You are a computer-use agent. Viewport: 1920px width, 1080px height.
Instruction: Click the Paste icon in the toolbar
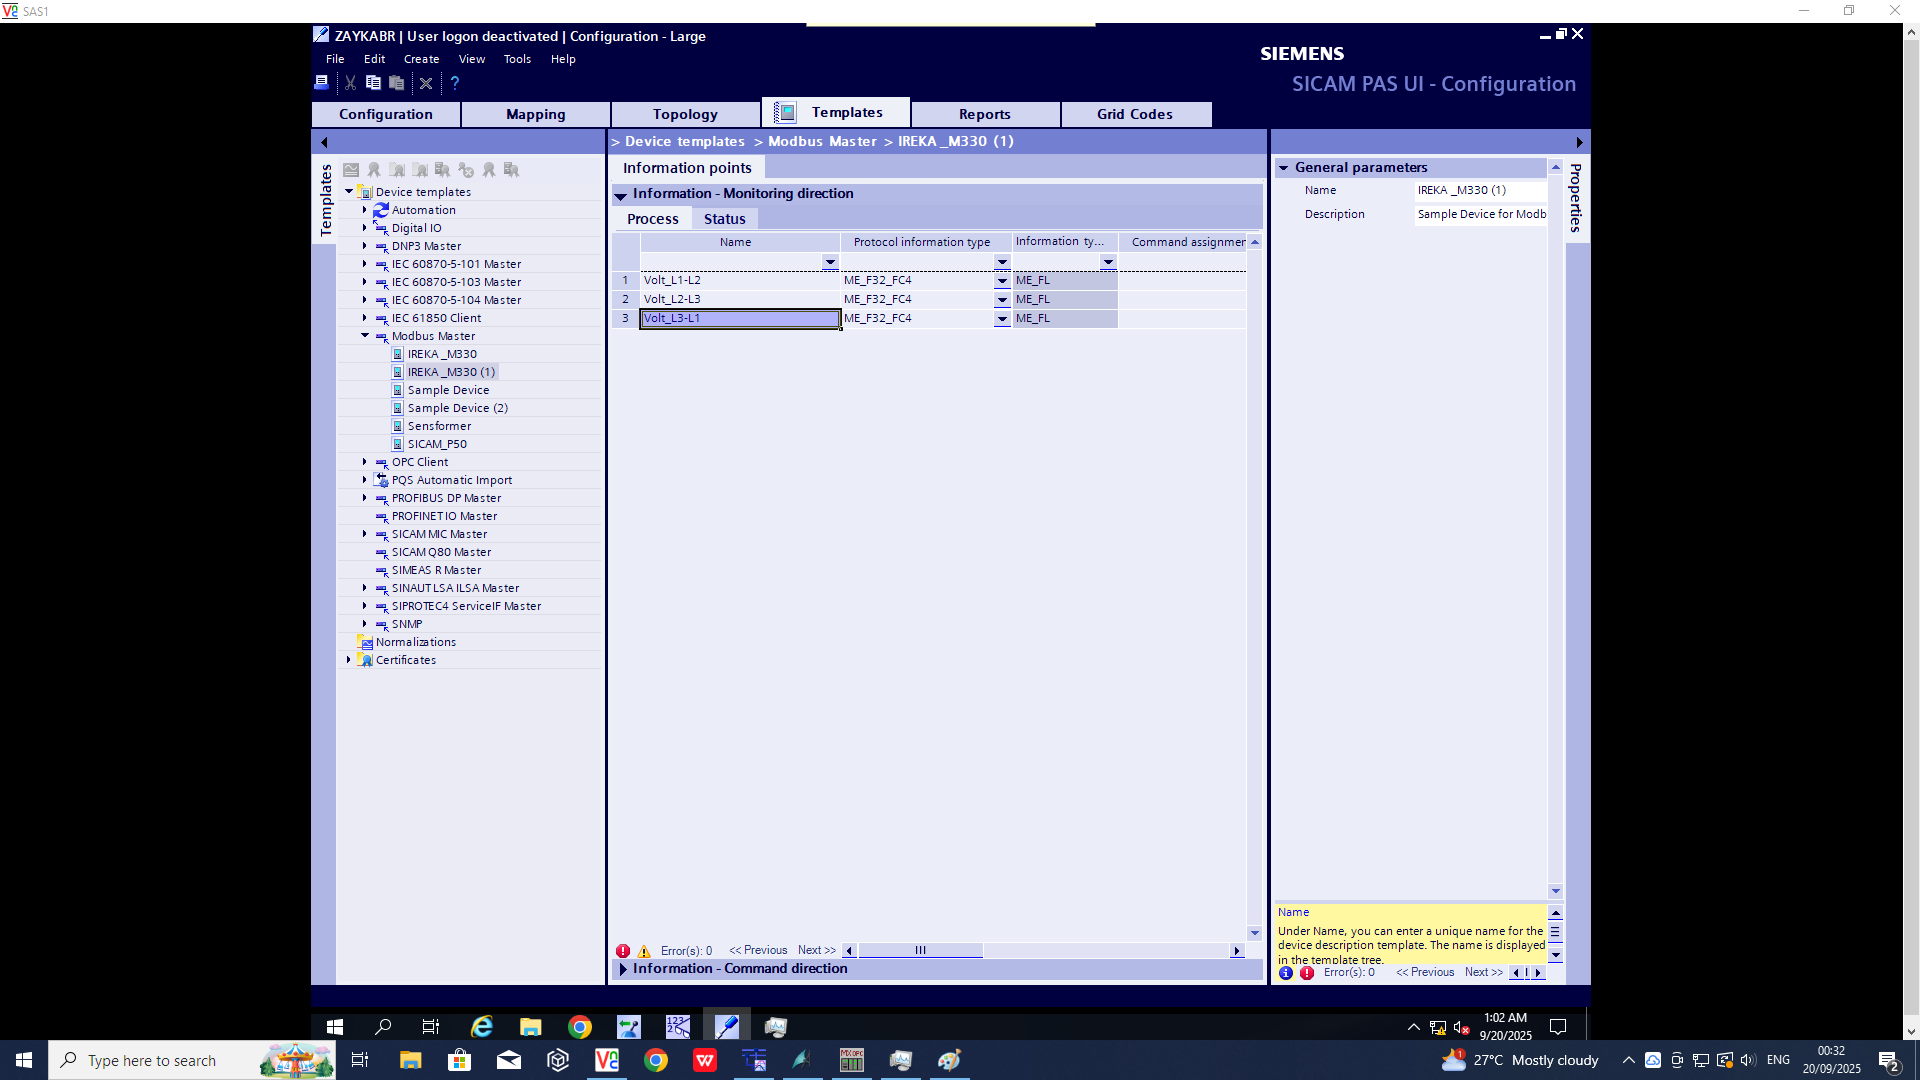[397, 83]
